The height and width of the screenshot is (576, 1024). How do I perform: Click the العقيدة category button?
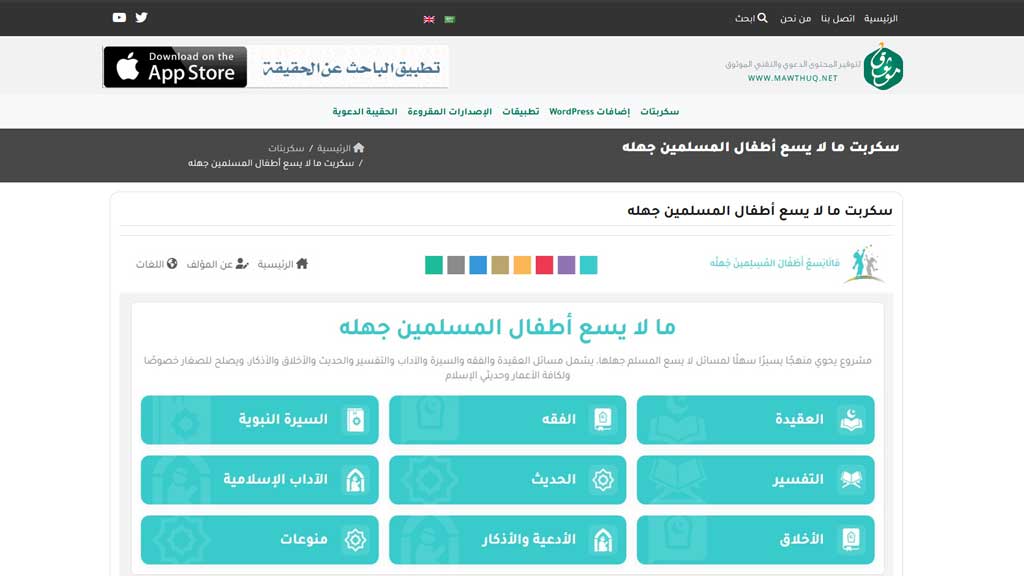(755, 420)
